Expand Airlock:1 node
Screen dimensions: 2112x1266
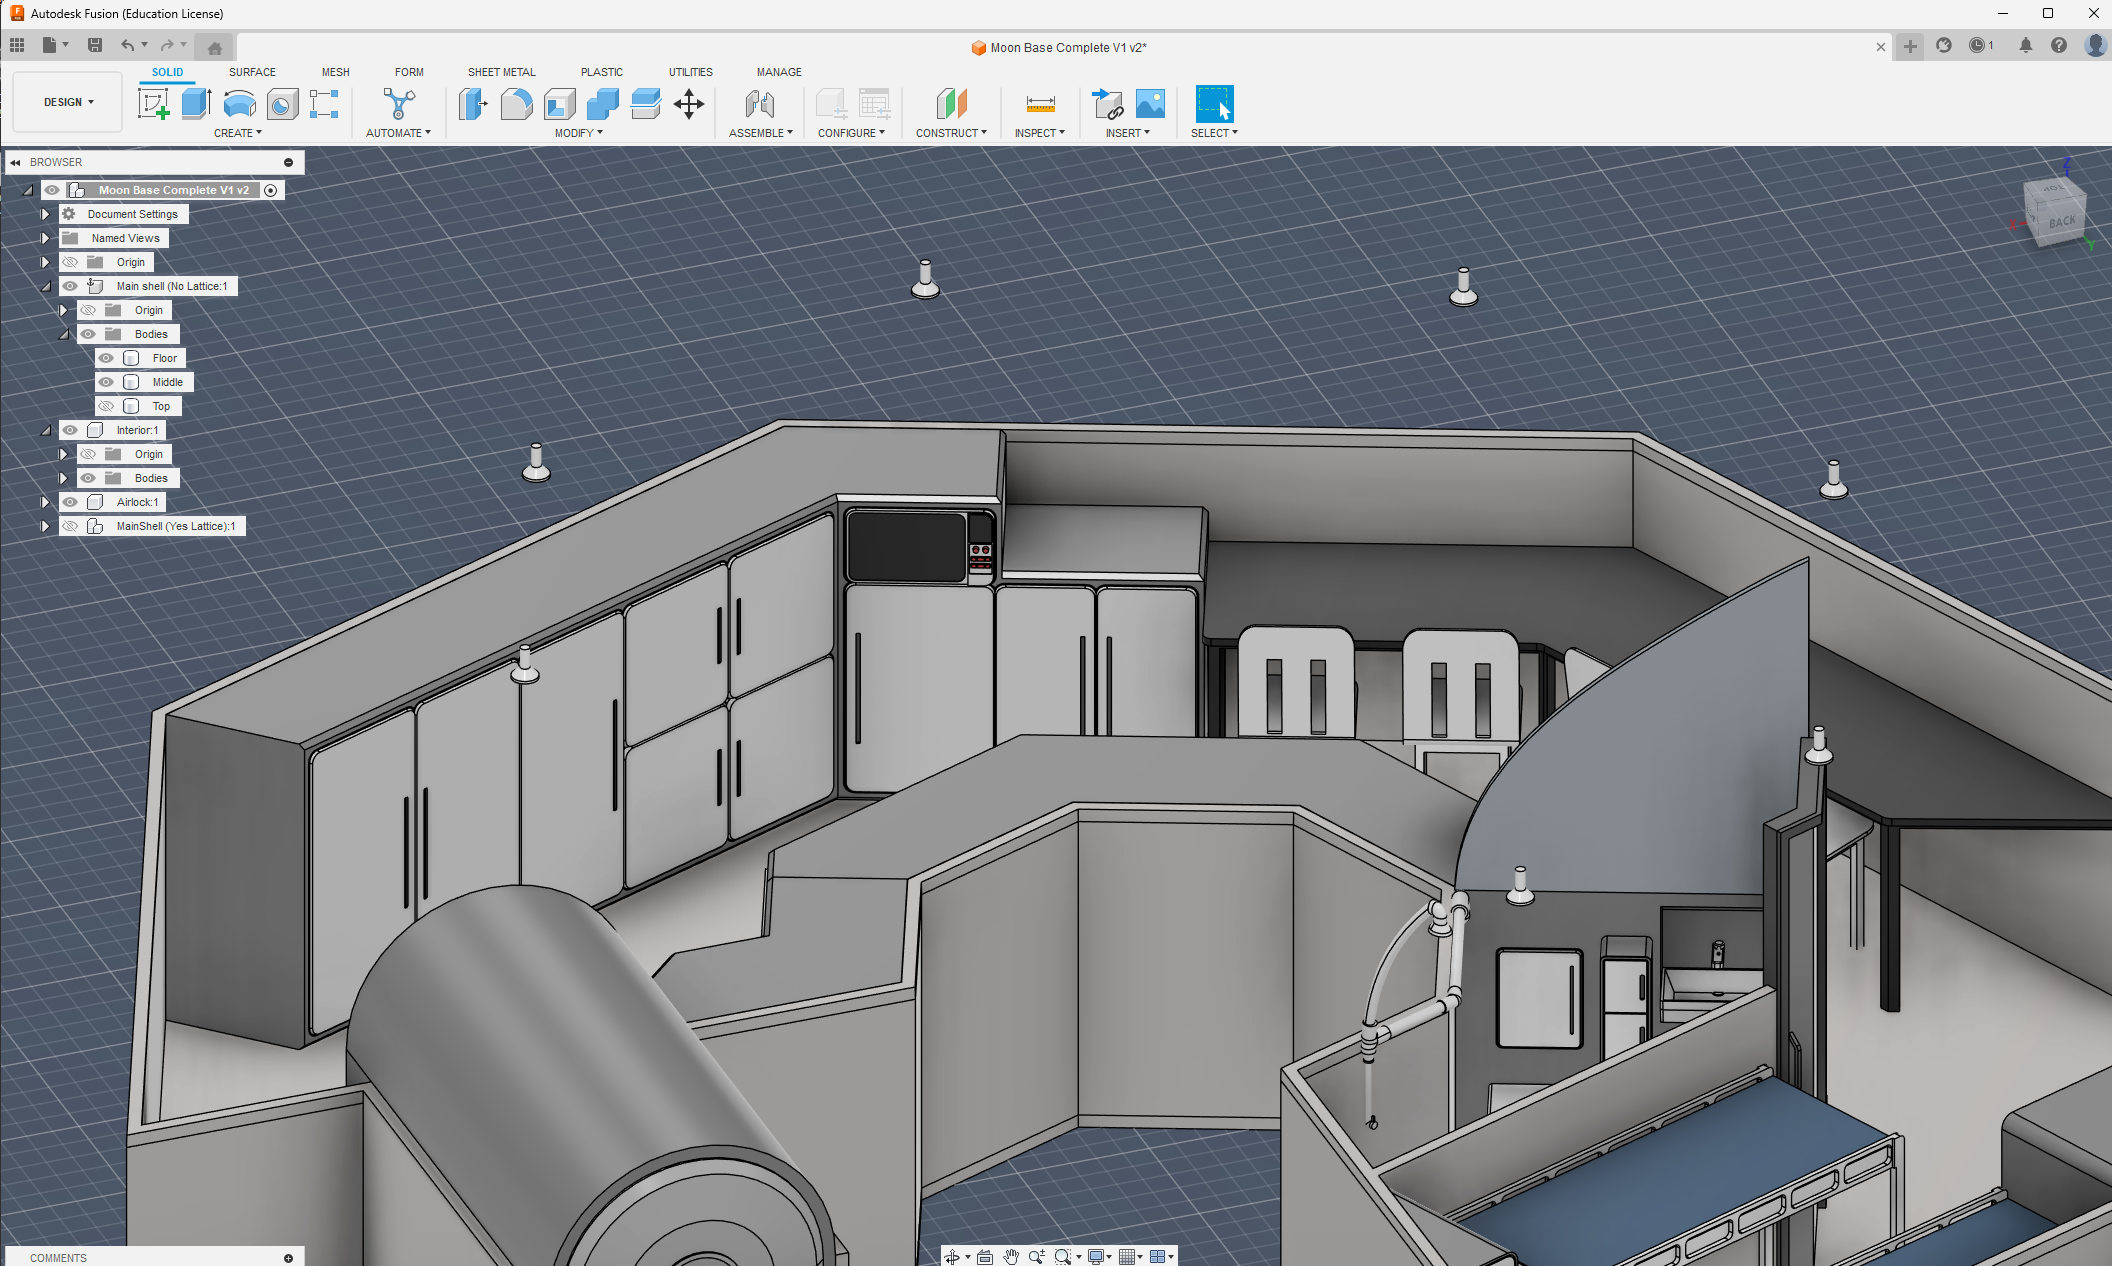click(45, 502)
